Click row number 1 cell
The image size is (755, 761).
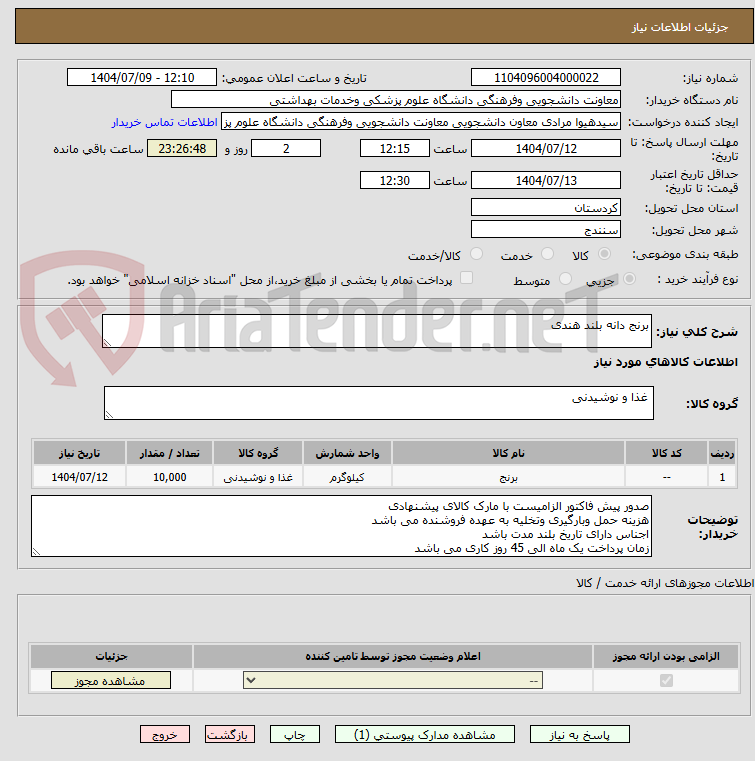[722, 477]
